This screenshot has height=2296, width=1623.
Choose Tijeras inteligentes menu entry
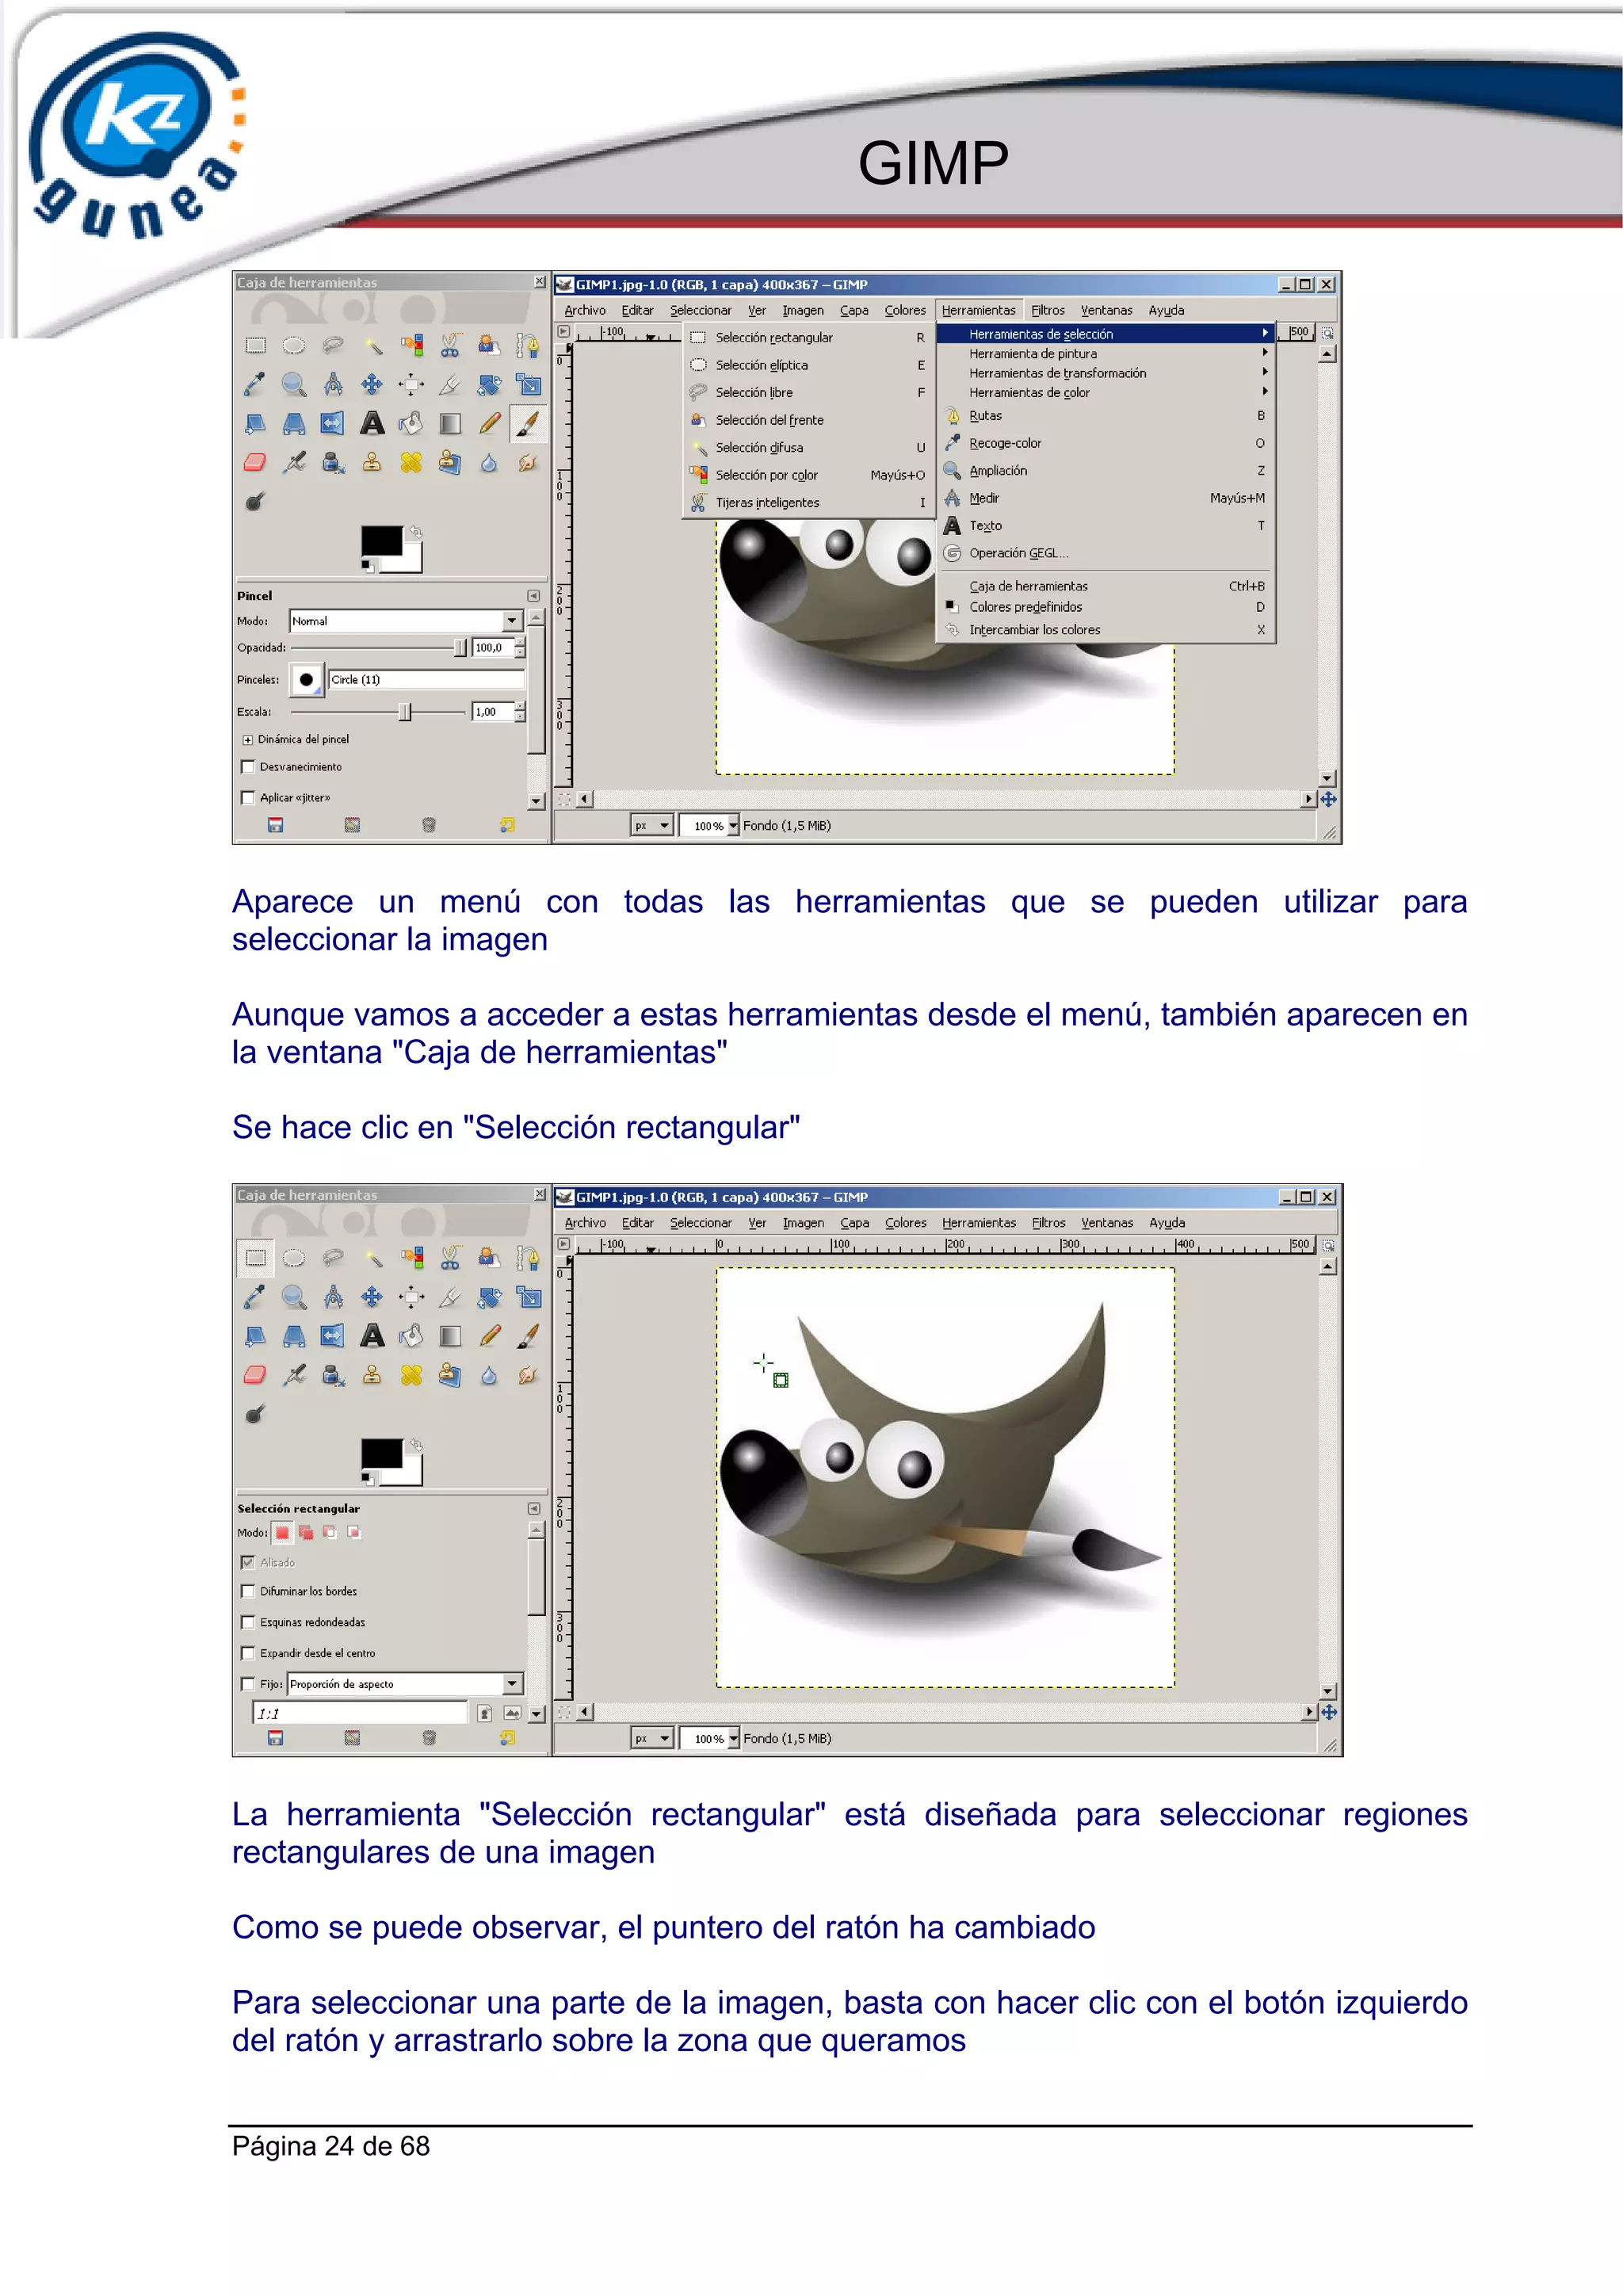(x=808, y=503)
